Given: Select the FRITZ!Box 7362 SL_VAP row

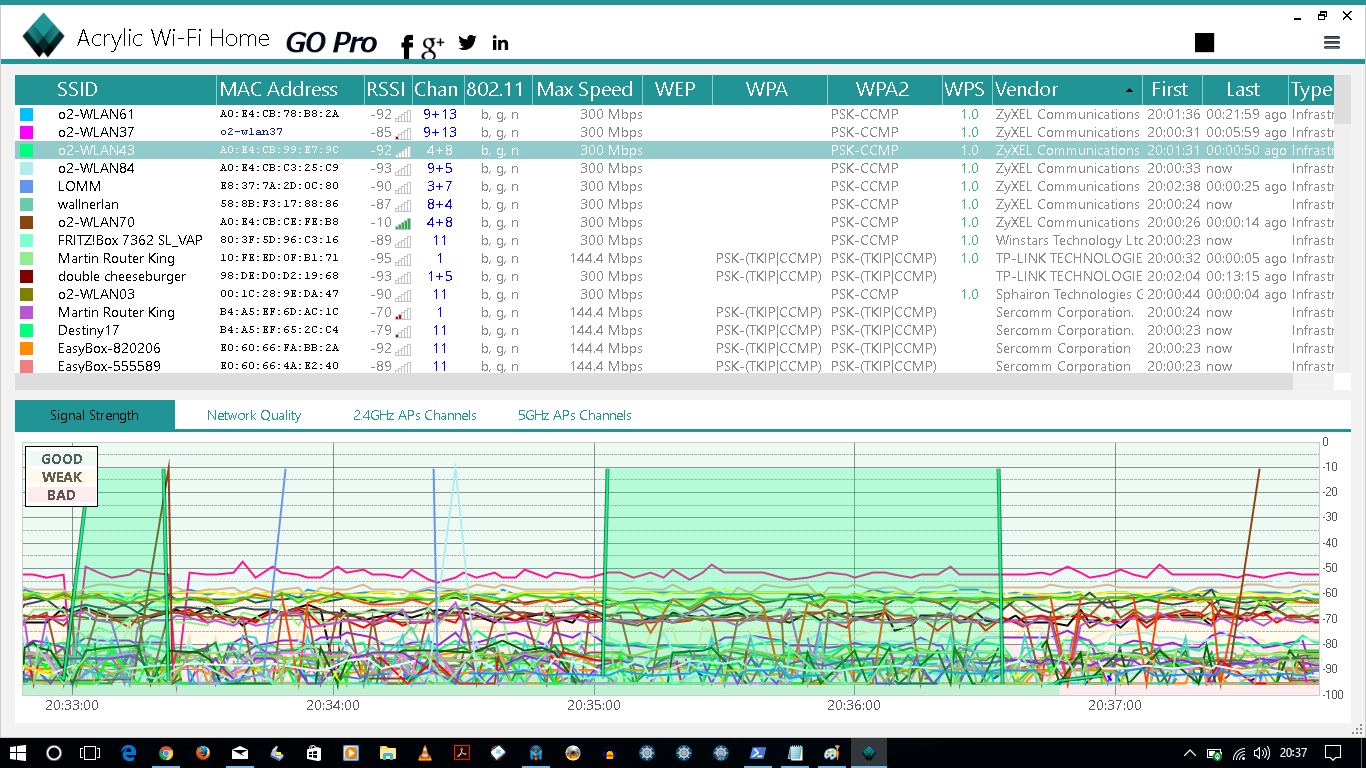Looking at the screenshot, I should tap(675, 240).
